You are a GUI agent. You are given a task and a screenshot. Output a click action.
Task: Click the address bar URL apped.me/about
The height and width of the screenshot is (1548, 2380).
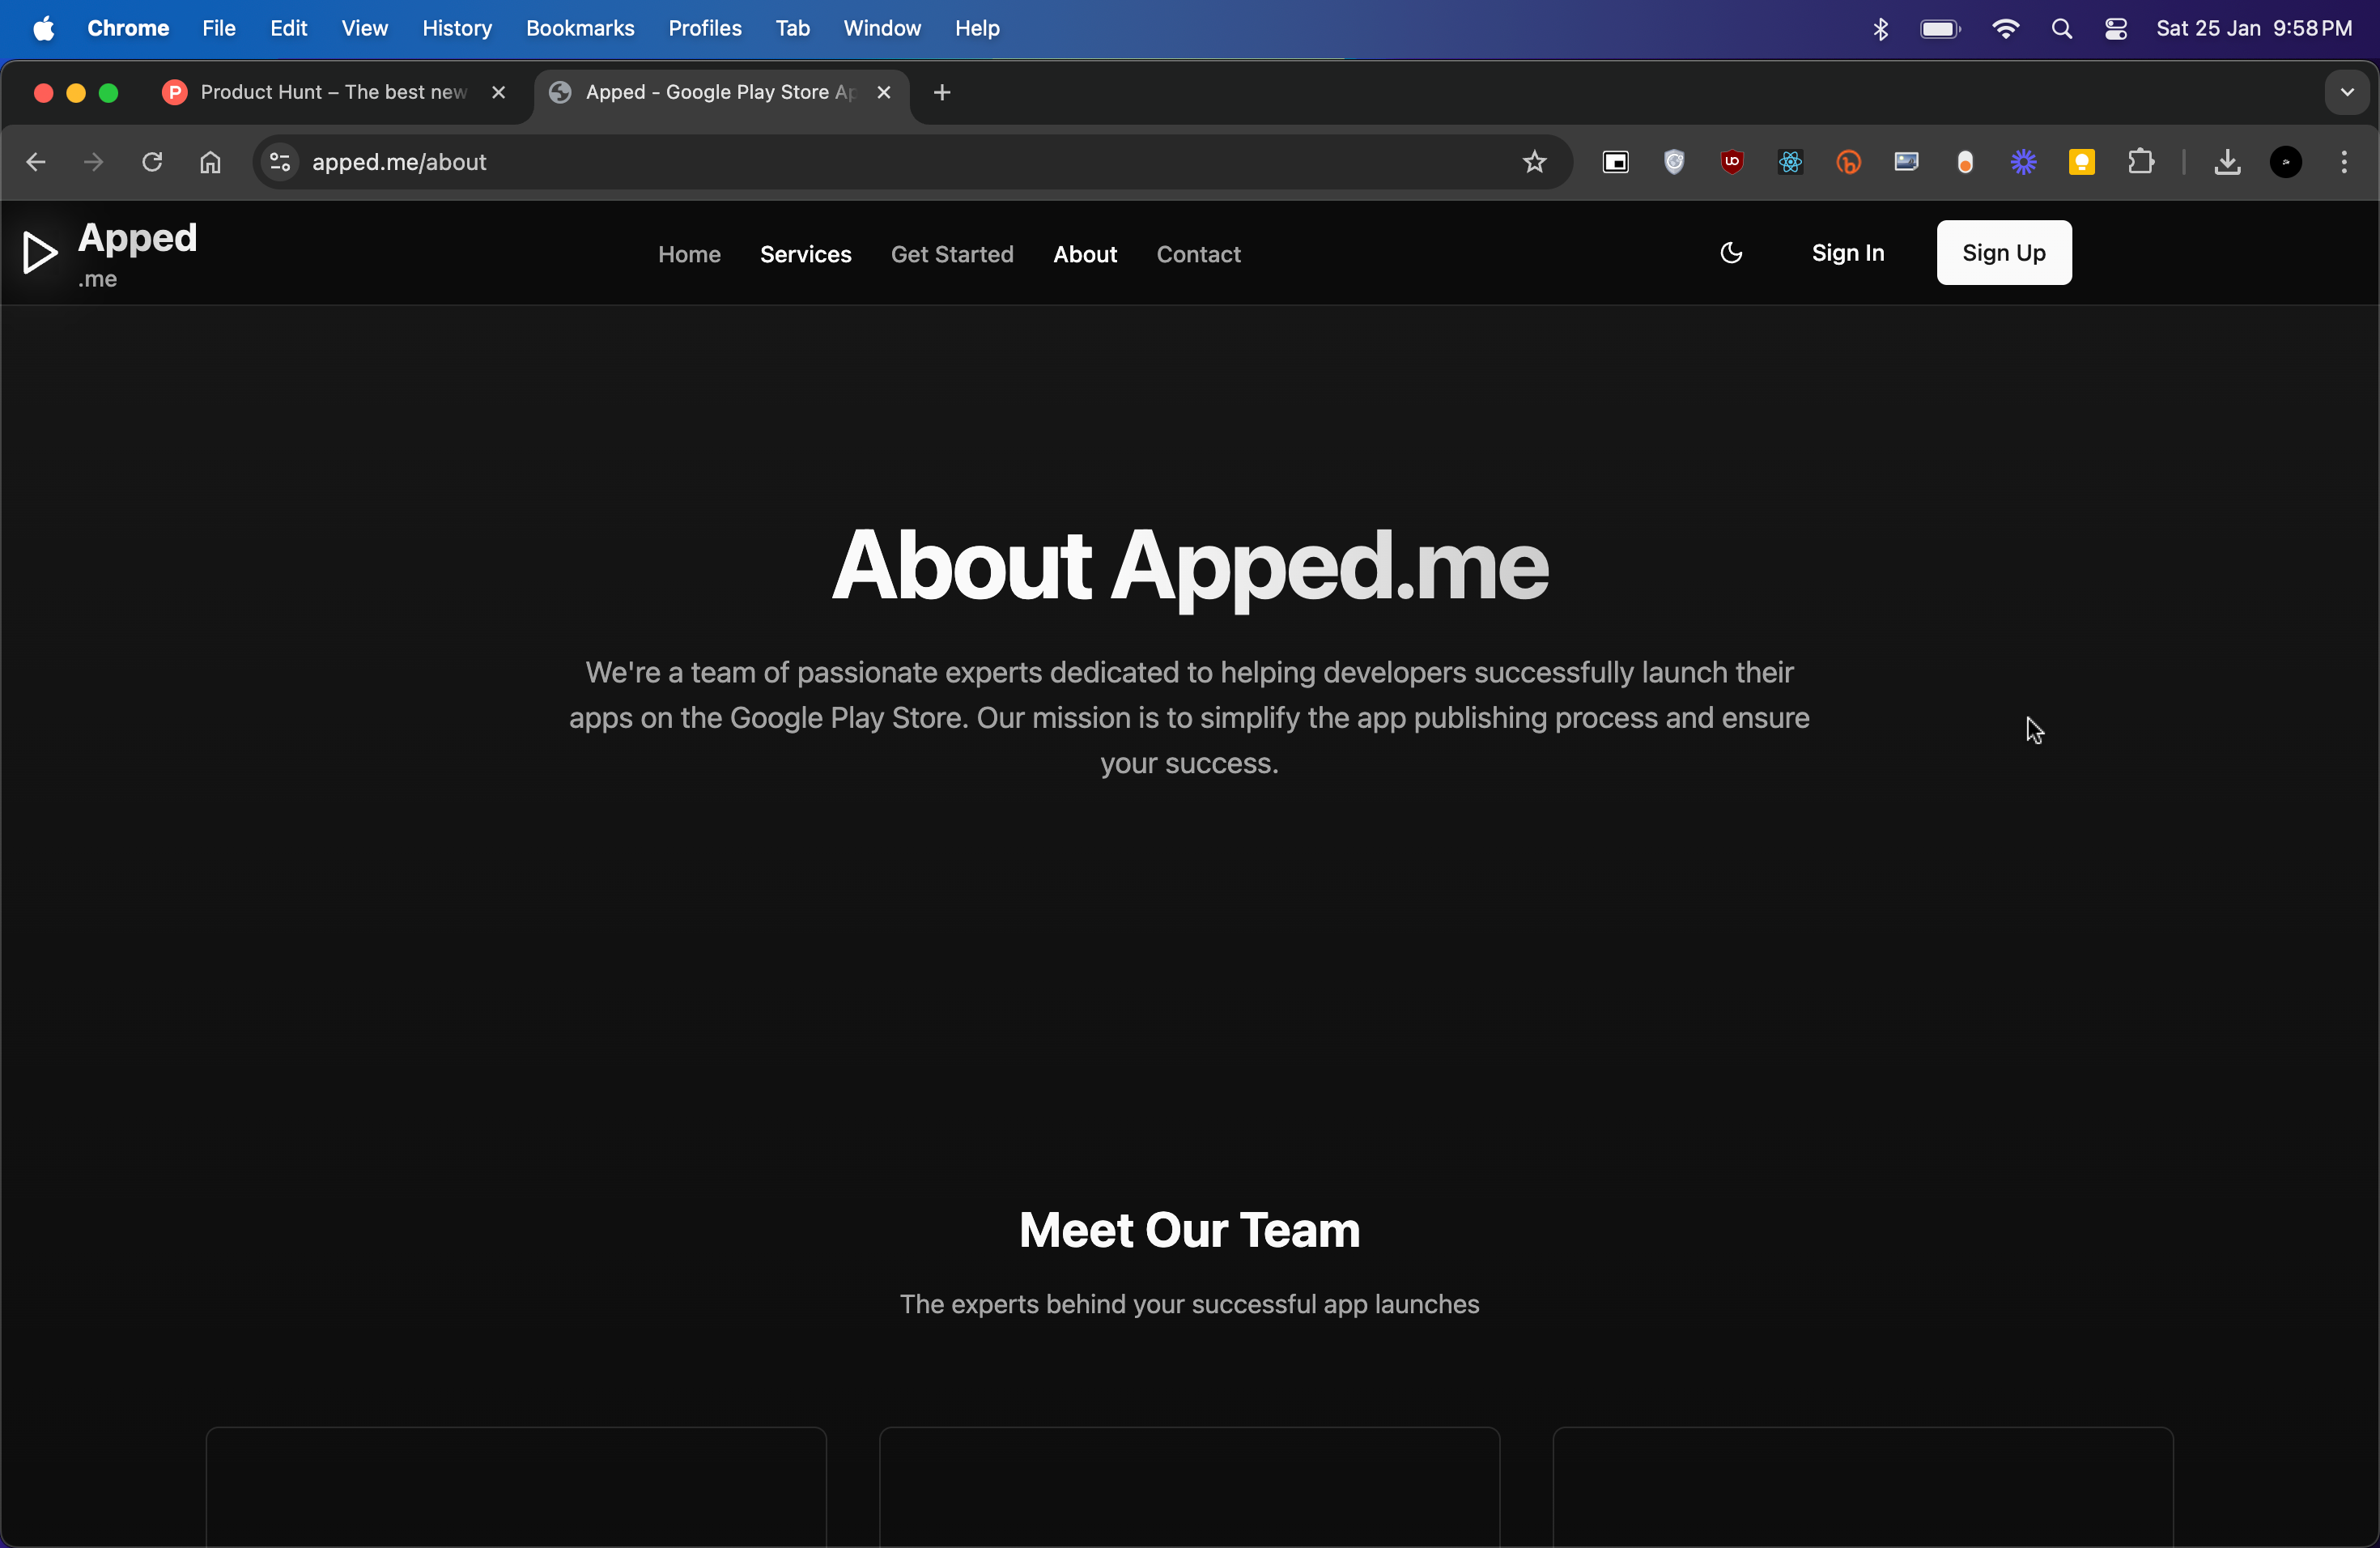[x=399, y=162]
